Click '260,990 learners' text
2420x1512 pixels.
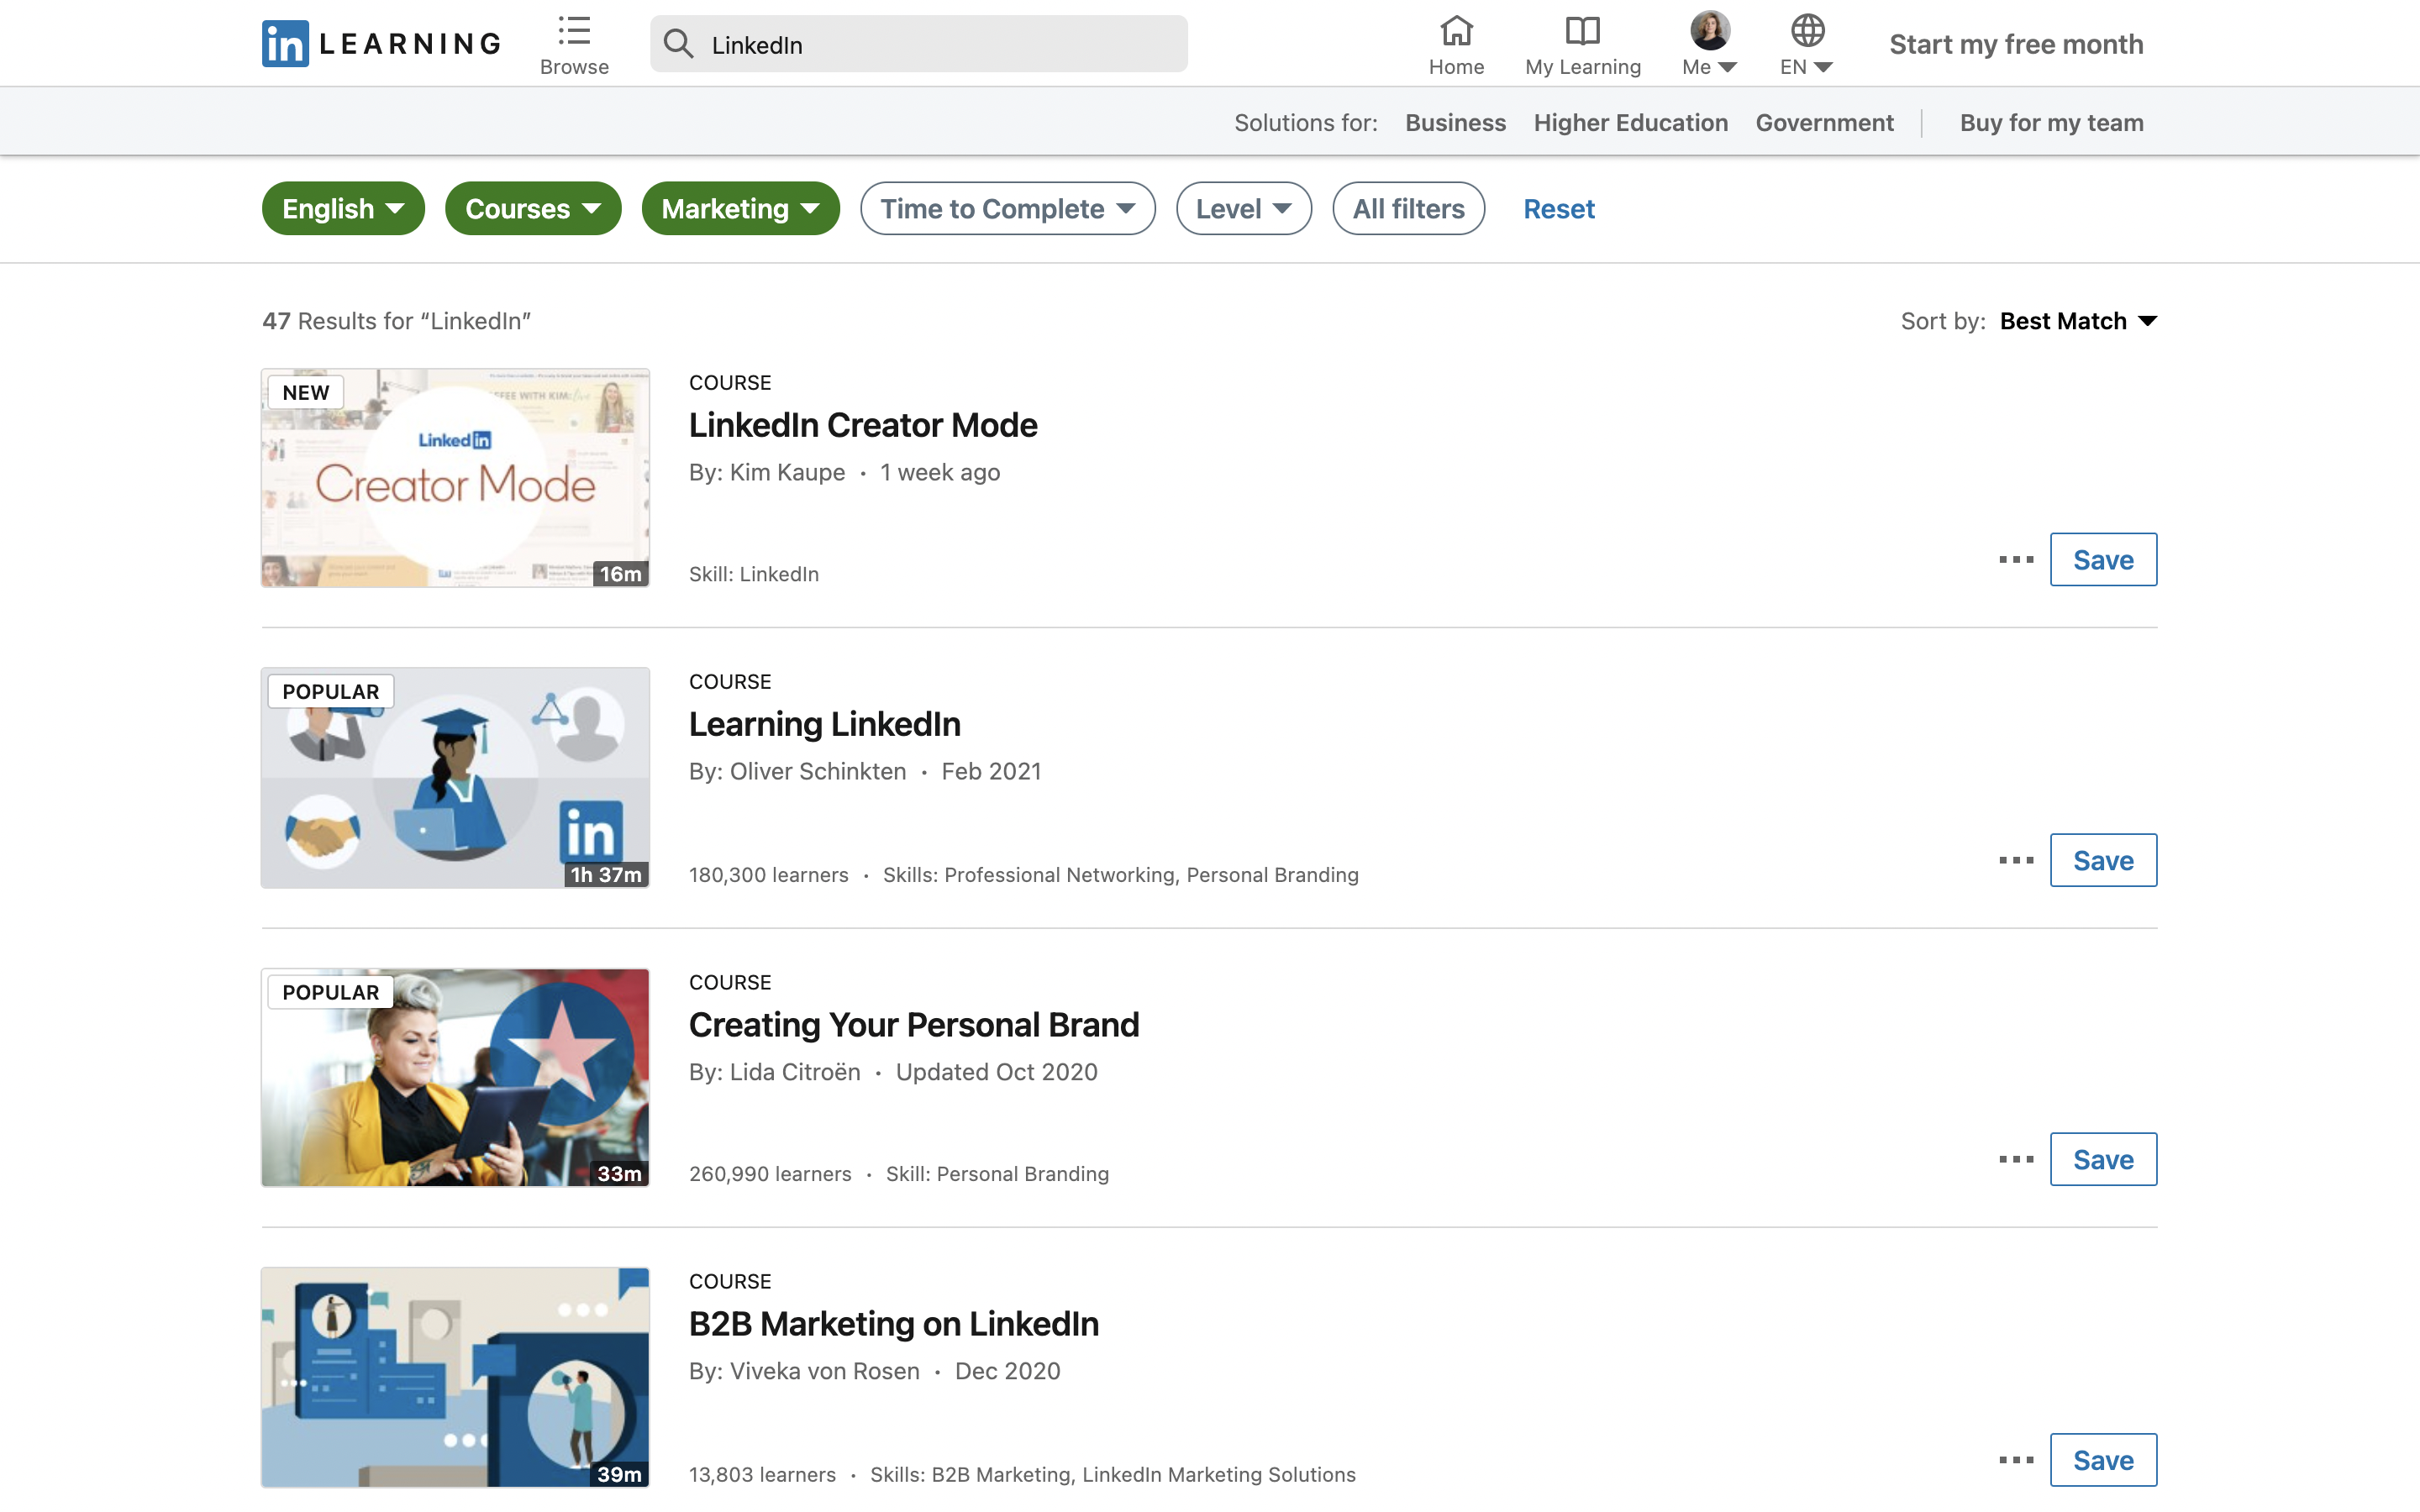tap(770, 1174)
